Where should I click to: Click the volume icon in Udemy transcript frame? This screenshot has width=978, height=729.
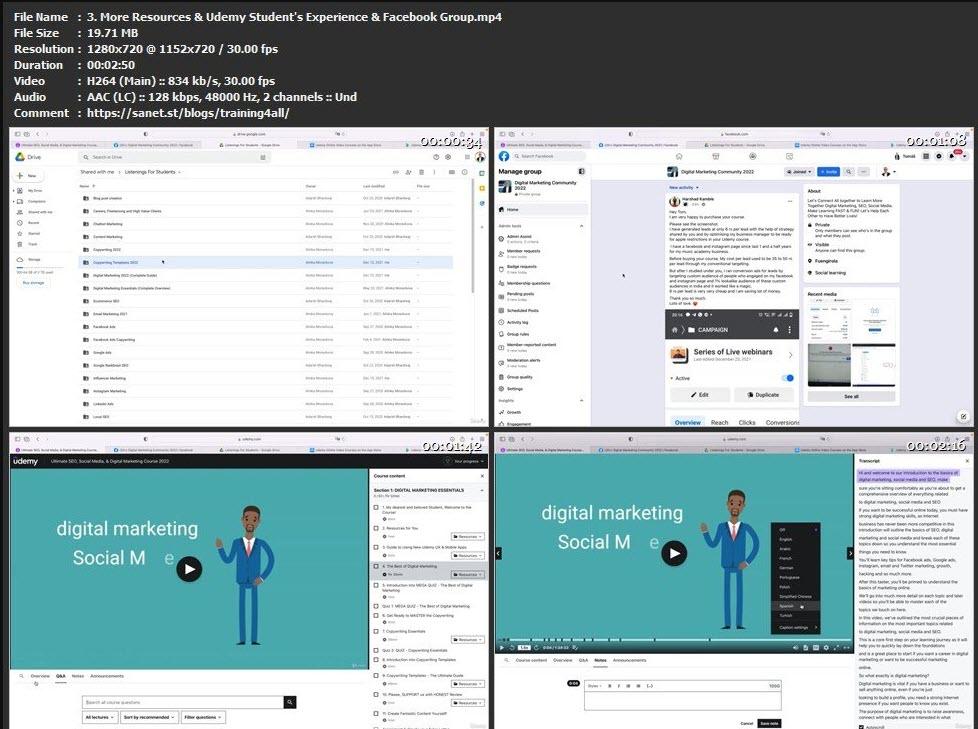795,648
